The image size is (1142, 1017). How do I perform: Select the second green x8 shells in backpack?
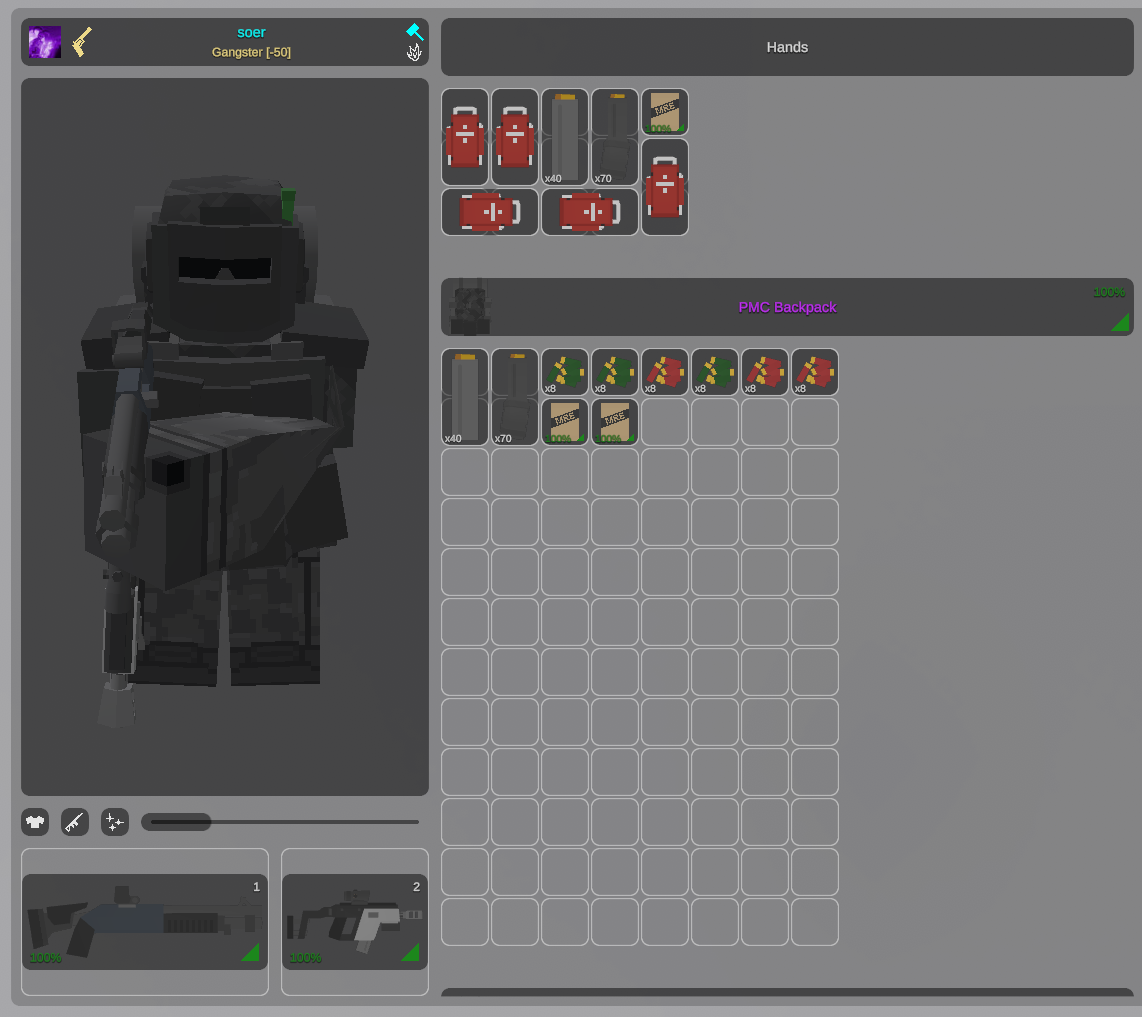pos(615,372)
